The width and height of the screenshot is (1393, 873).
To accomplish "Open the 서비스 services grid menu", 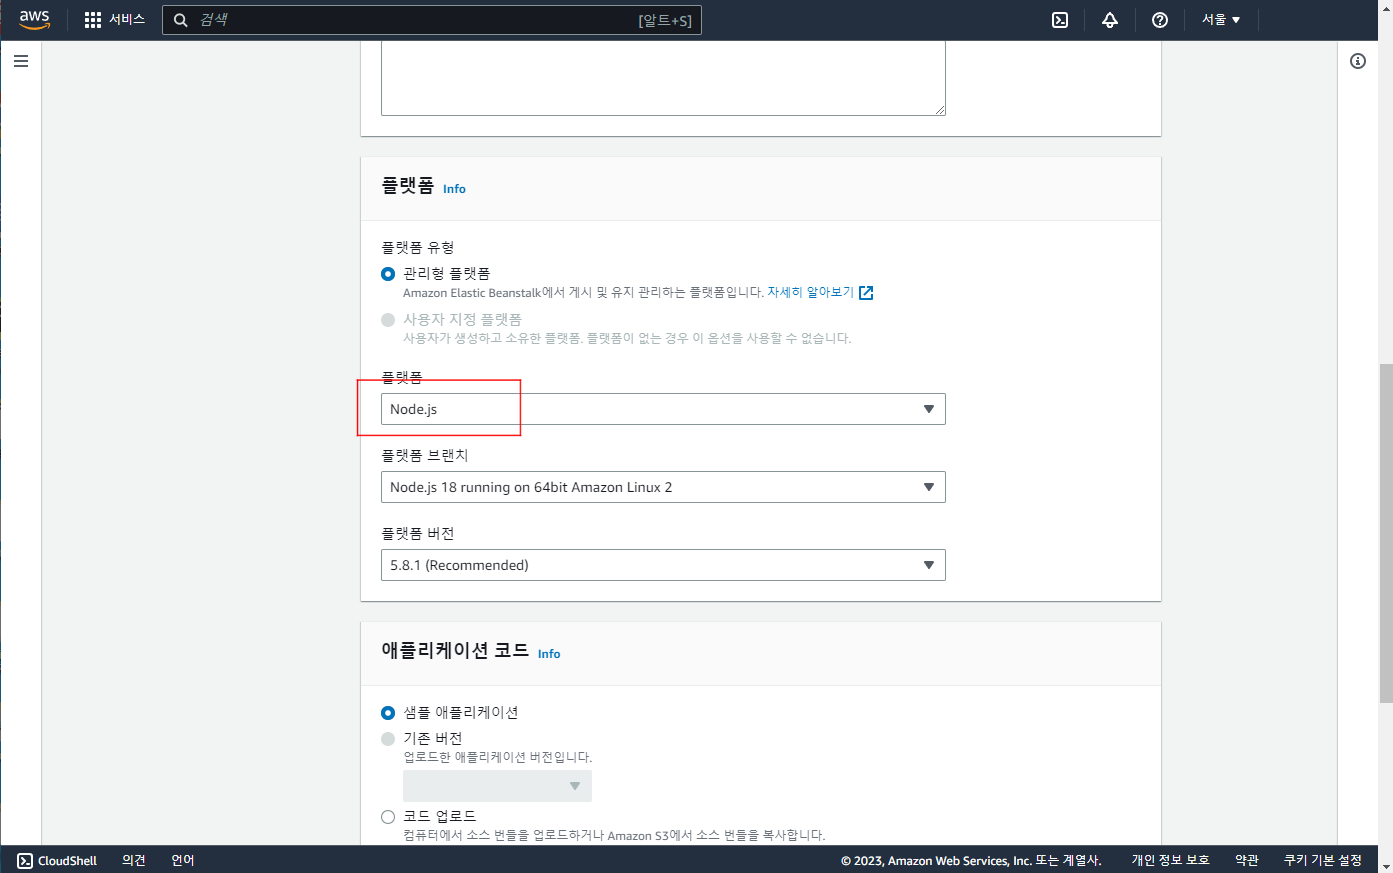I will [x=115, y=20].
